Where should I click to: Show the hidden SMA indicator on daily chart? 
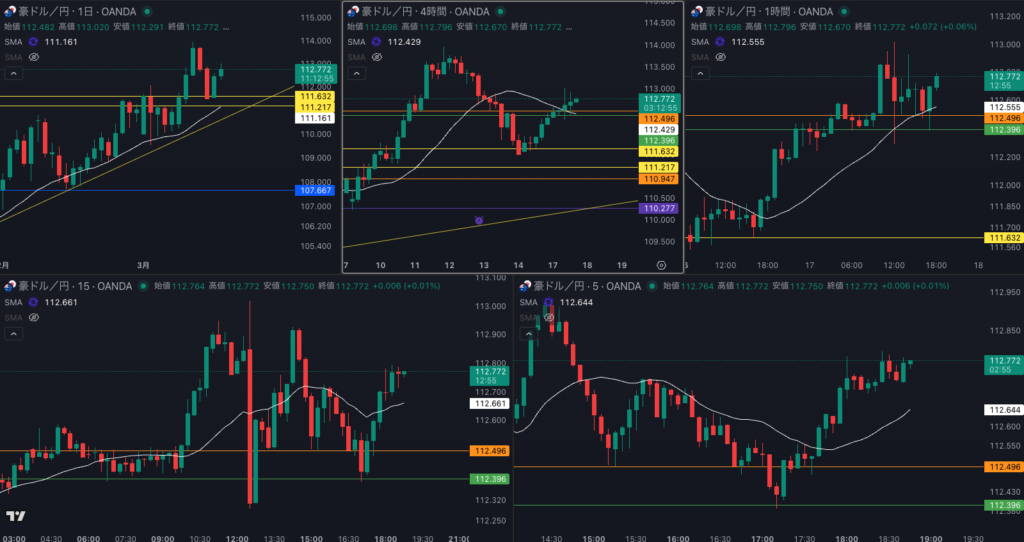33,58
